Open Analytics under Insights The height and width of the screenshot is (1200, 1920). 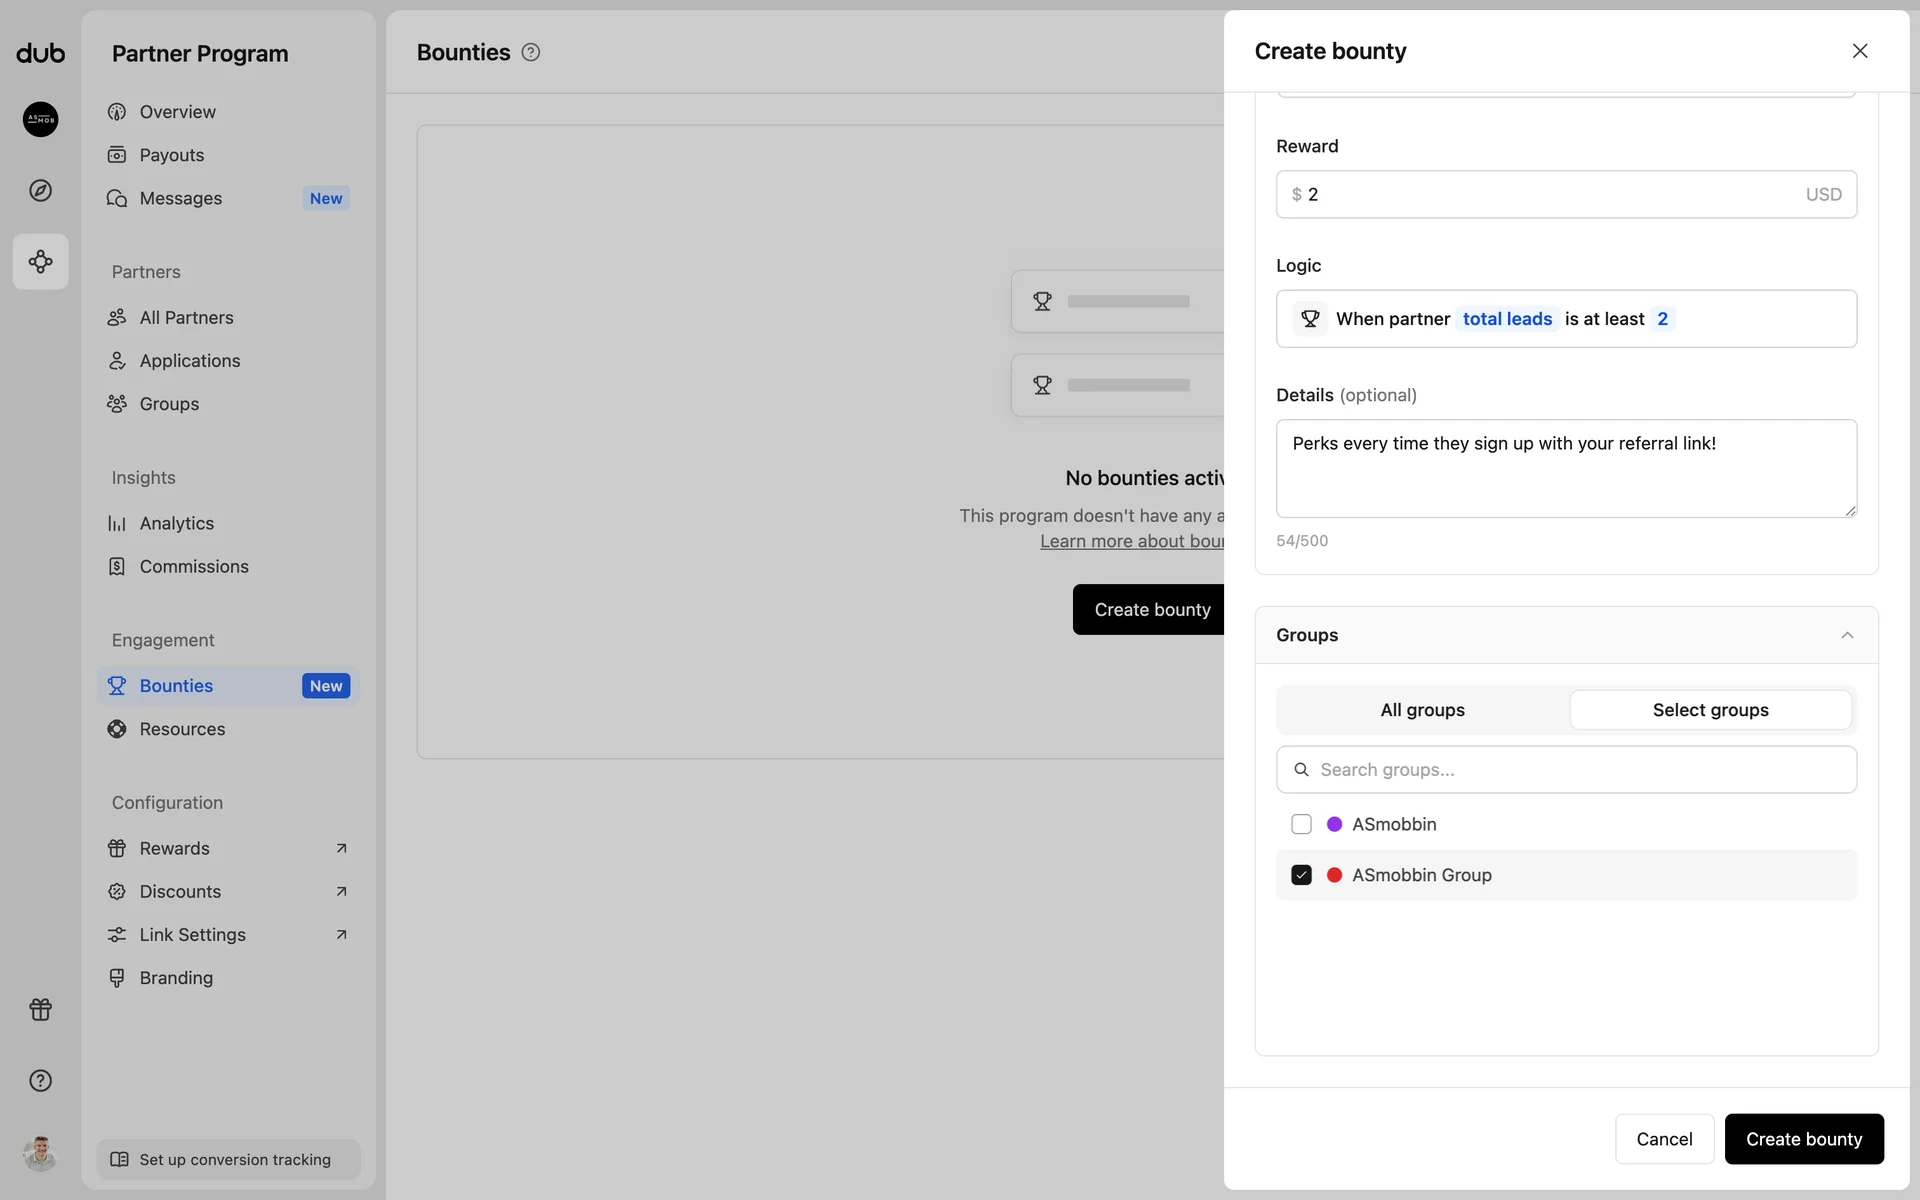(176, 523)
